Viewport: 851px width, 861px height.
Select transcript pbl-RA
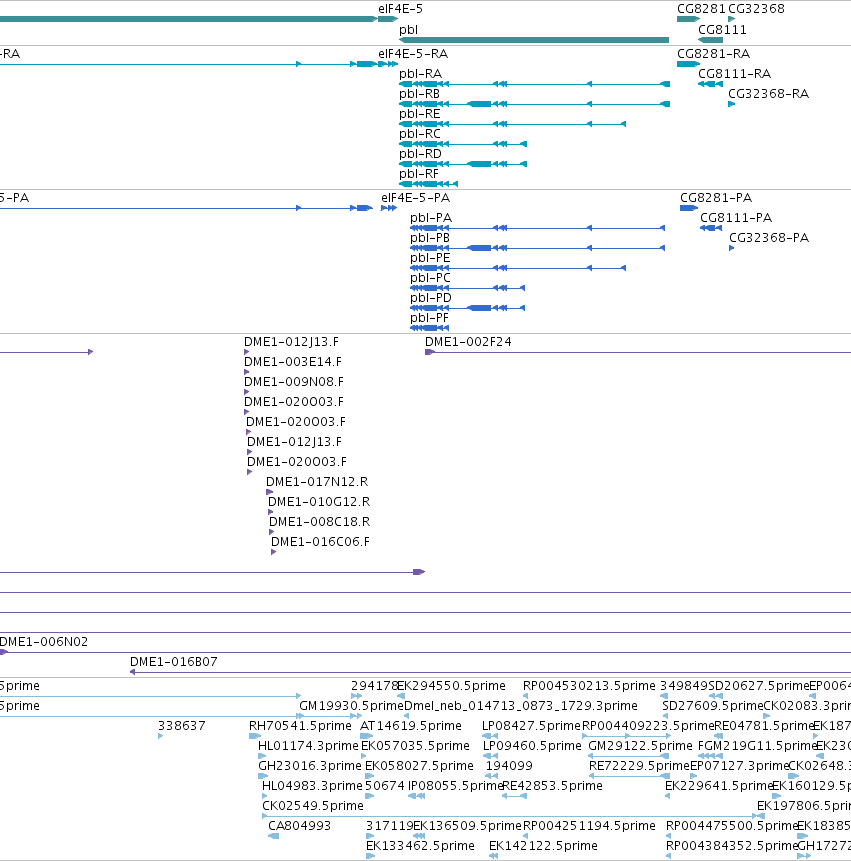[534, 84]
